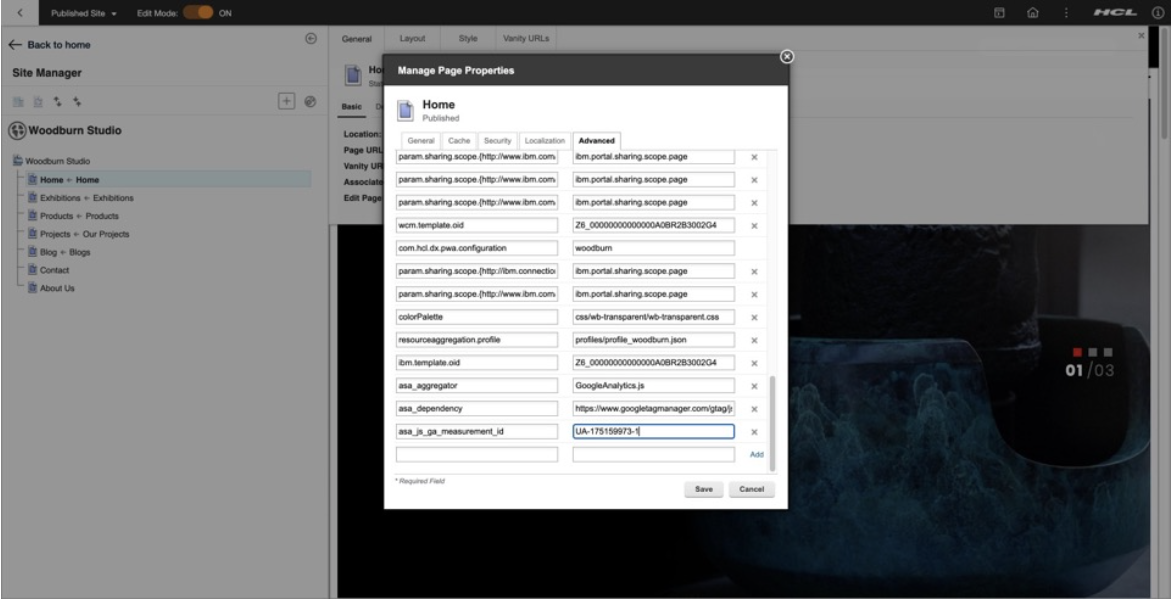1172x600 pixels.
Task: Click the overflow menu dots in the top bar
Action: coord(1067,12)
